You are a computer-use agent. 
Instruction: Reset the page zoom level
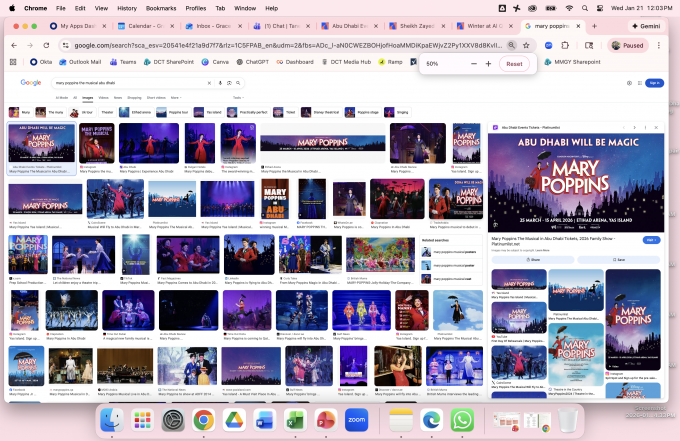[514, 63]
